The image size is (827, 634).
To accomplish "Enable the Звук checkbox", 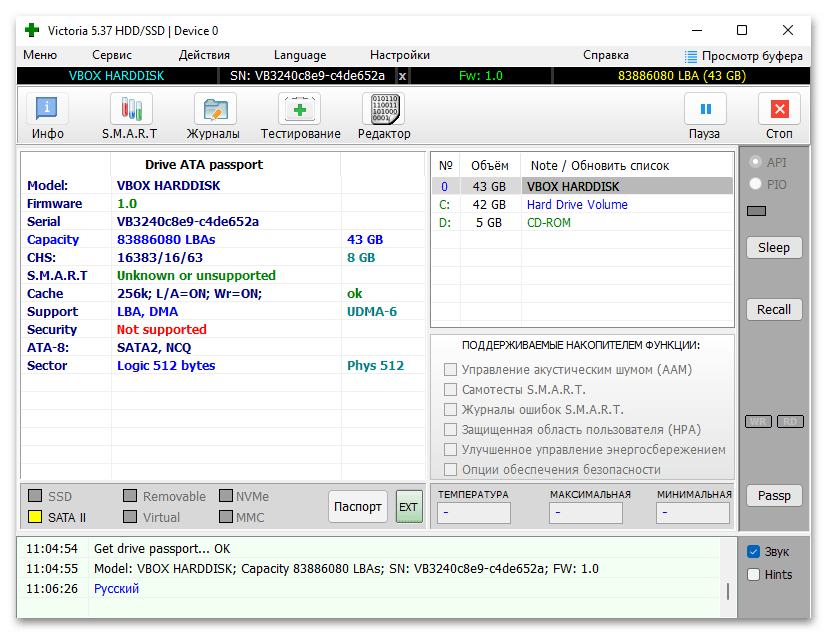I will pos(754,551).
